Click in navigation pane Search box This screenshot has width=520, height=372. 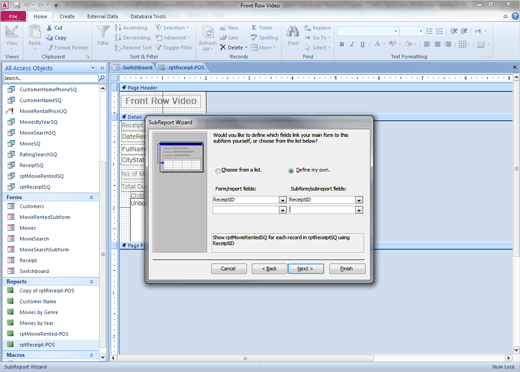[x=51, y=78]
